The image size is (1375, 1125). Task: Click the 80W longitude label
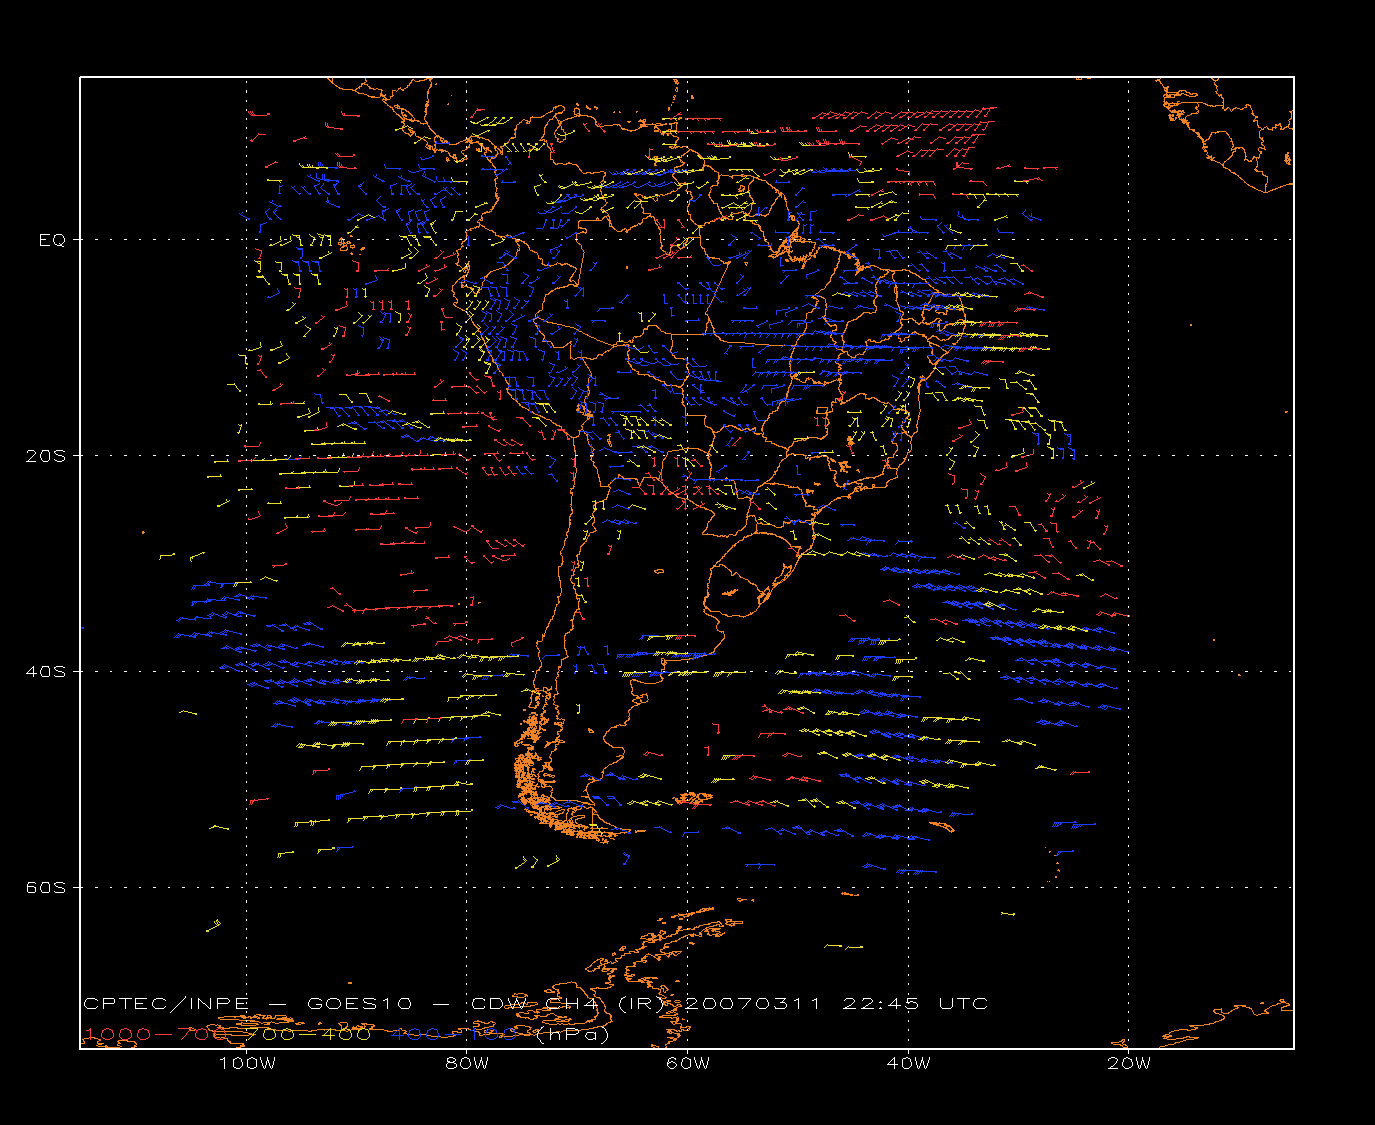468,1063
